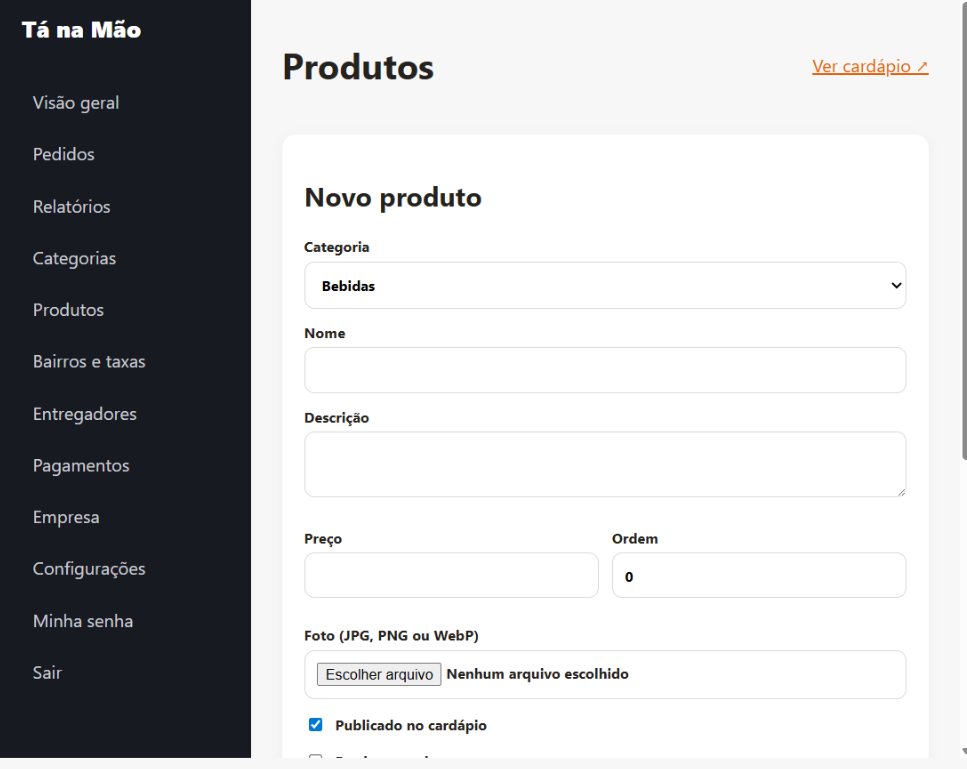Click the Novo produto heading text
The width and height of the screenshot is (967, 769).
click(393, 198)
